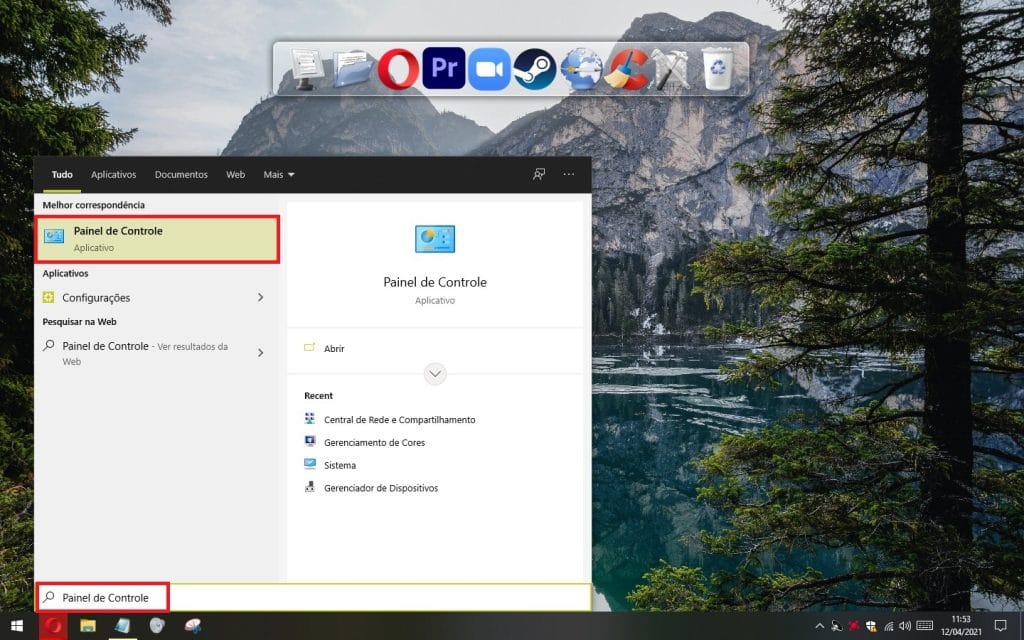The width and height of the screenshot is (1024, 640).
Task: Open the touch keyboard tray icon
Action: tap(925, 626)
